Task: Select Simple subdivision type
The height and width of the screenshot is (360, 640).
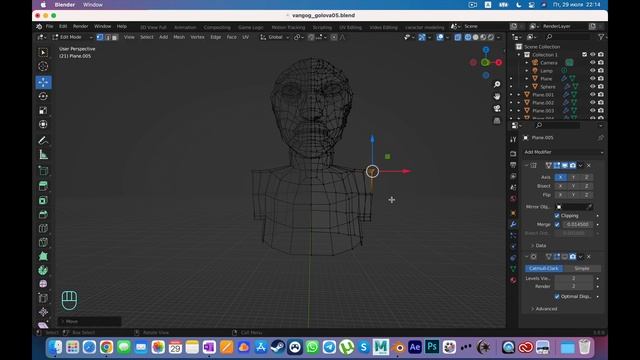Action: (x=582, y=269)
